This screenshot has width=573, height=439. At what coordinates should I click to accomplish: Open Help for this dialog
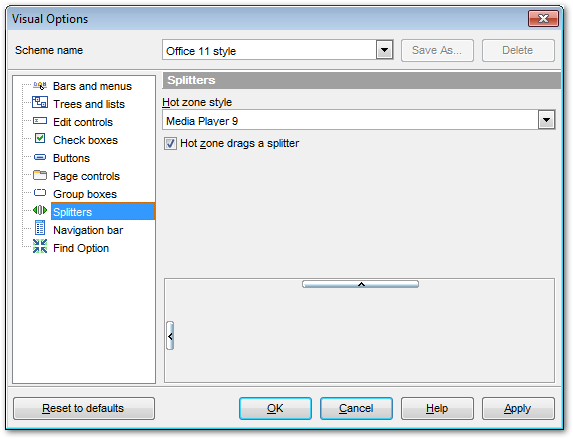[x=437, y=408]
